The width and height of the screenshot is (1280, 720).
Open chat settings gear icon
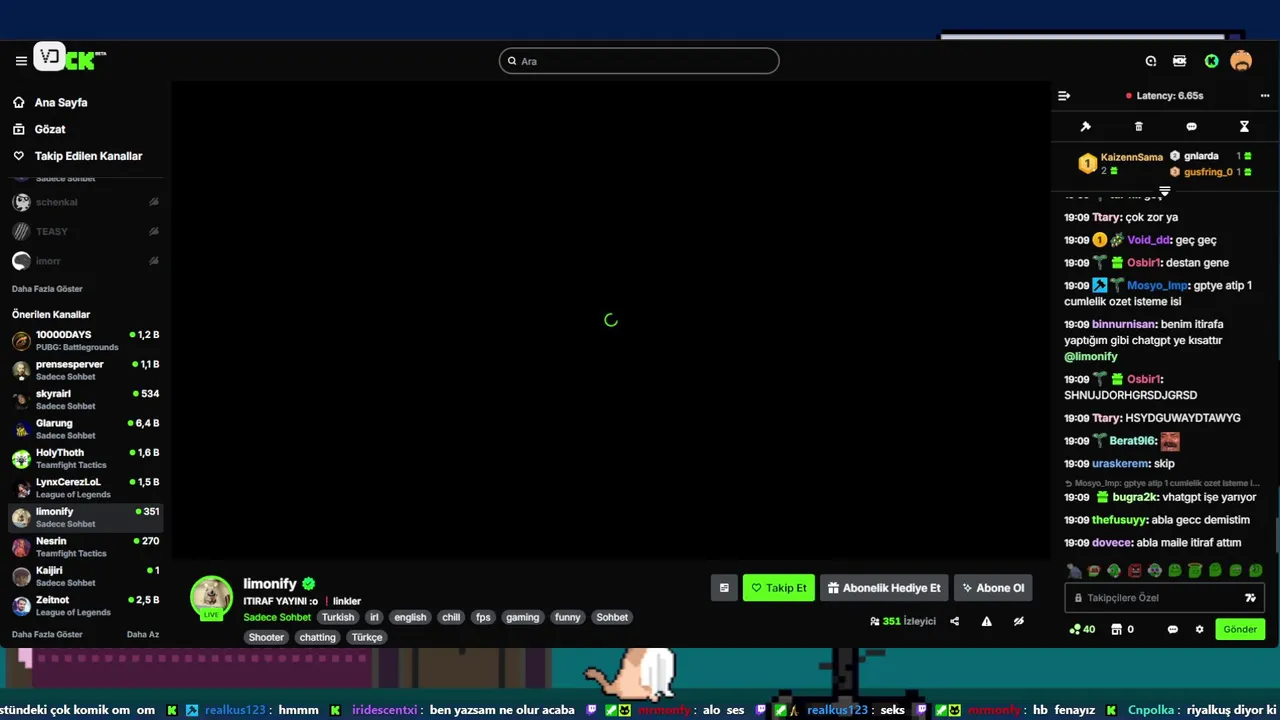[1200, 629]
